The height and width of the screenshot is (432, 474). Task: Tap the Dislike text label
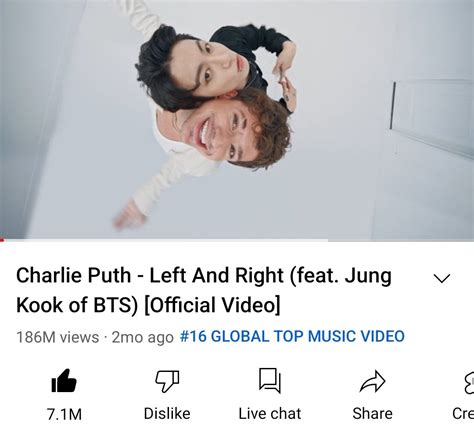167,414
